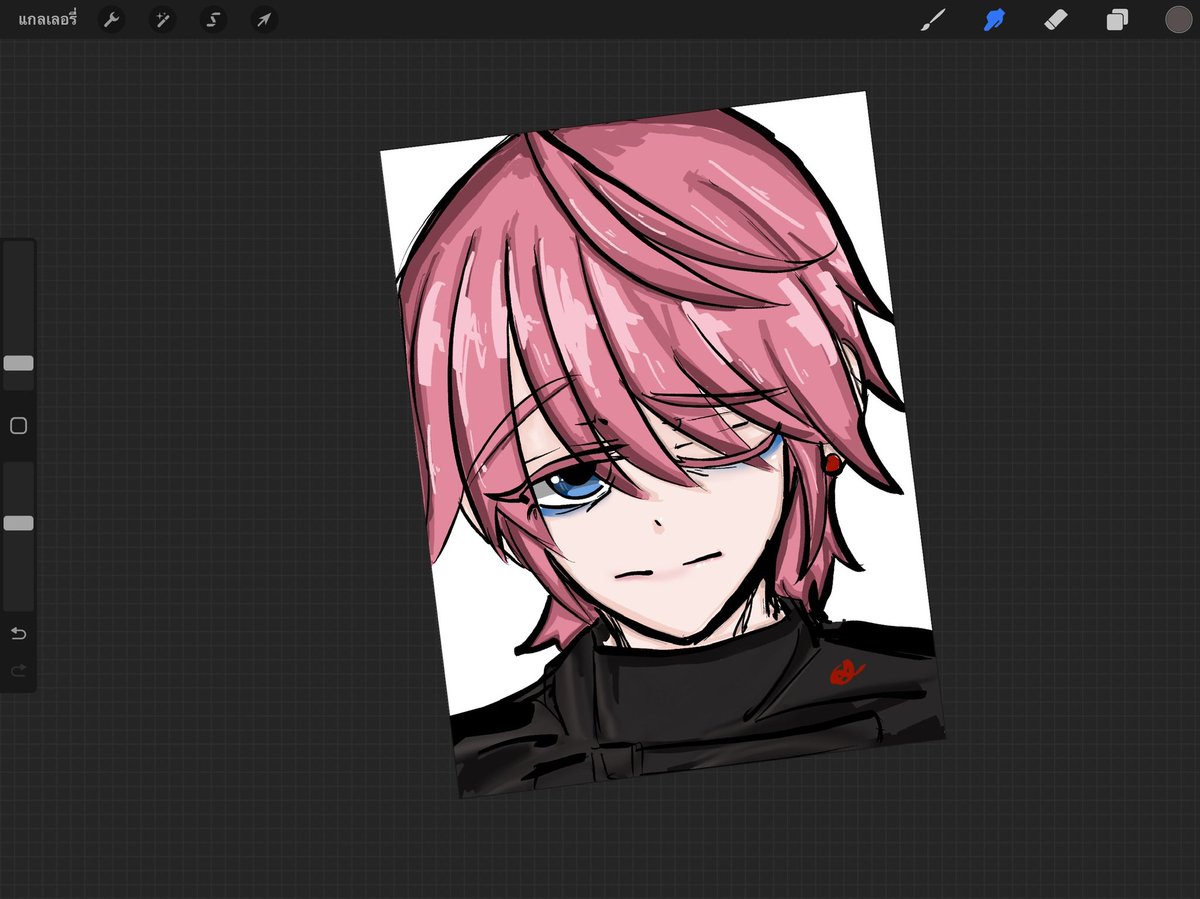
Task: Click the drawing canvas artwork
Action: coord(662,445)
